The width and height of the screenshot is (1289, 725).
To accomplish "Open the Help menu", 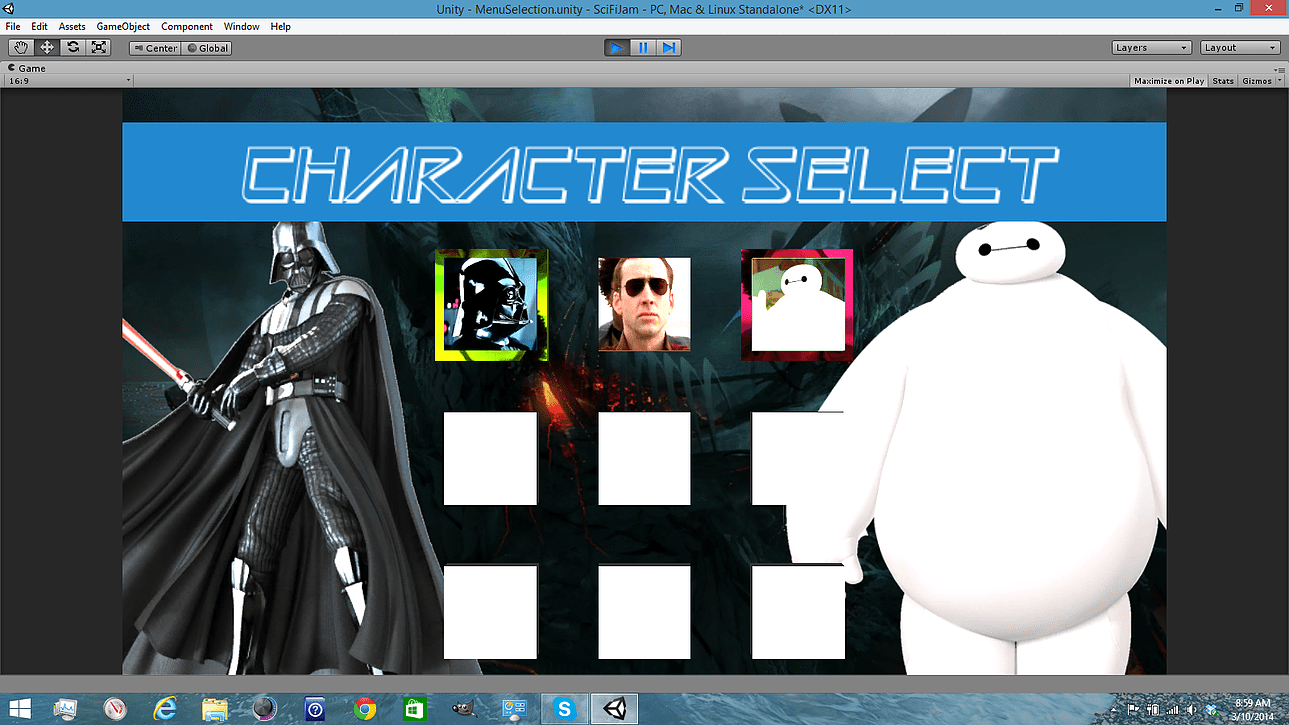I will coord(281,26).
